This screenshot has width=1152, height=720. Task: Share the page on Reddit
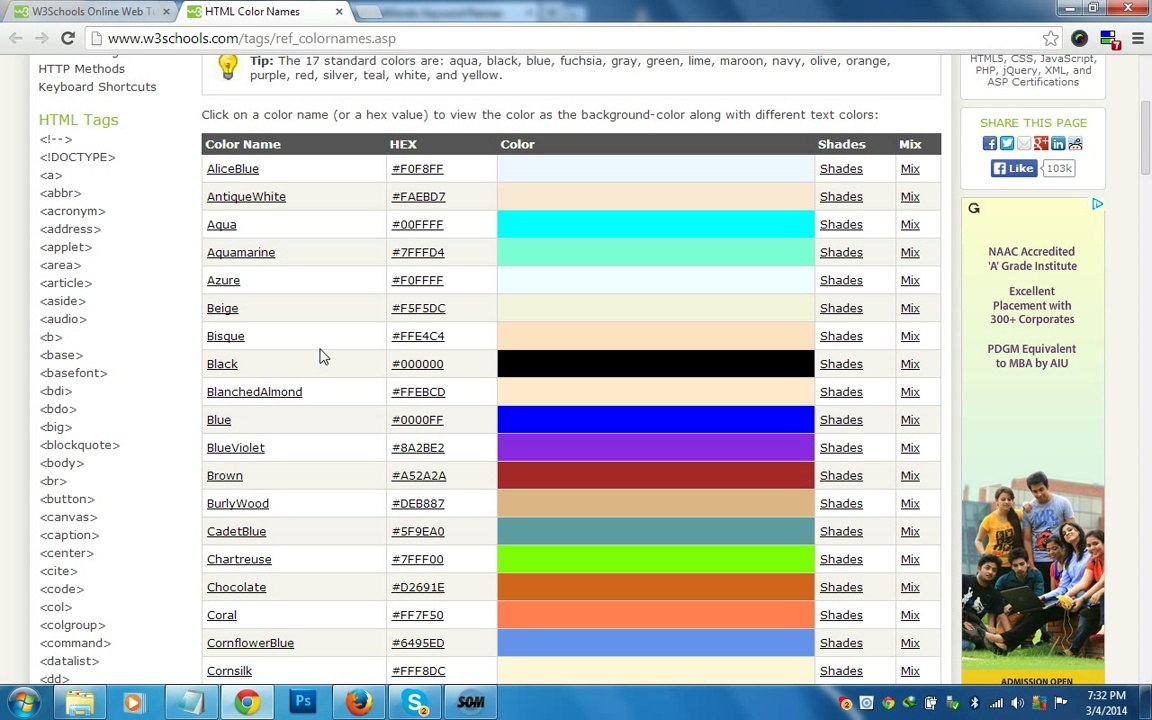1076,143
